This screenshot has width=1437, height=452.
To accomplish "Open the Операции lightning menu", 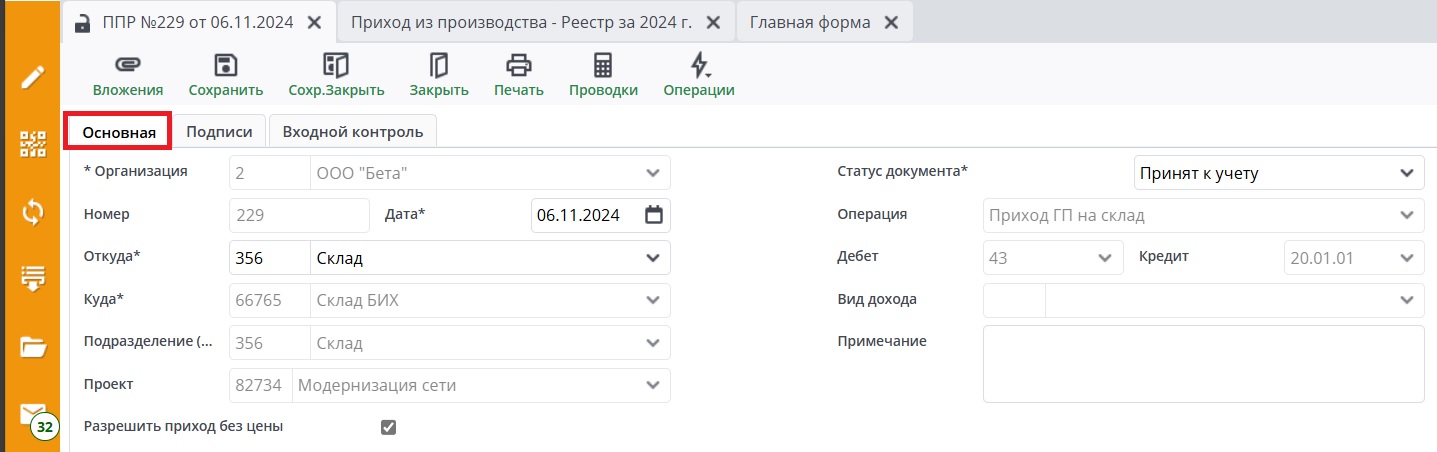I will point(699,66).
